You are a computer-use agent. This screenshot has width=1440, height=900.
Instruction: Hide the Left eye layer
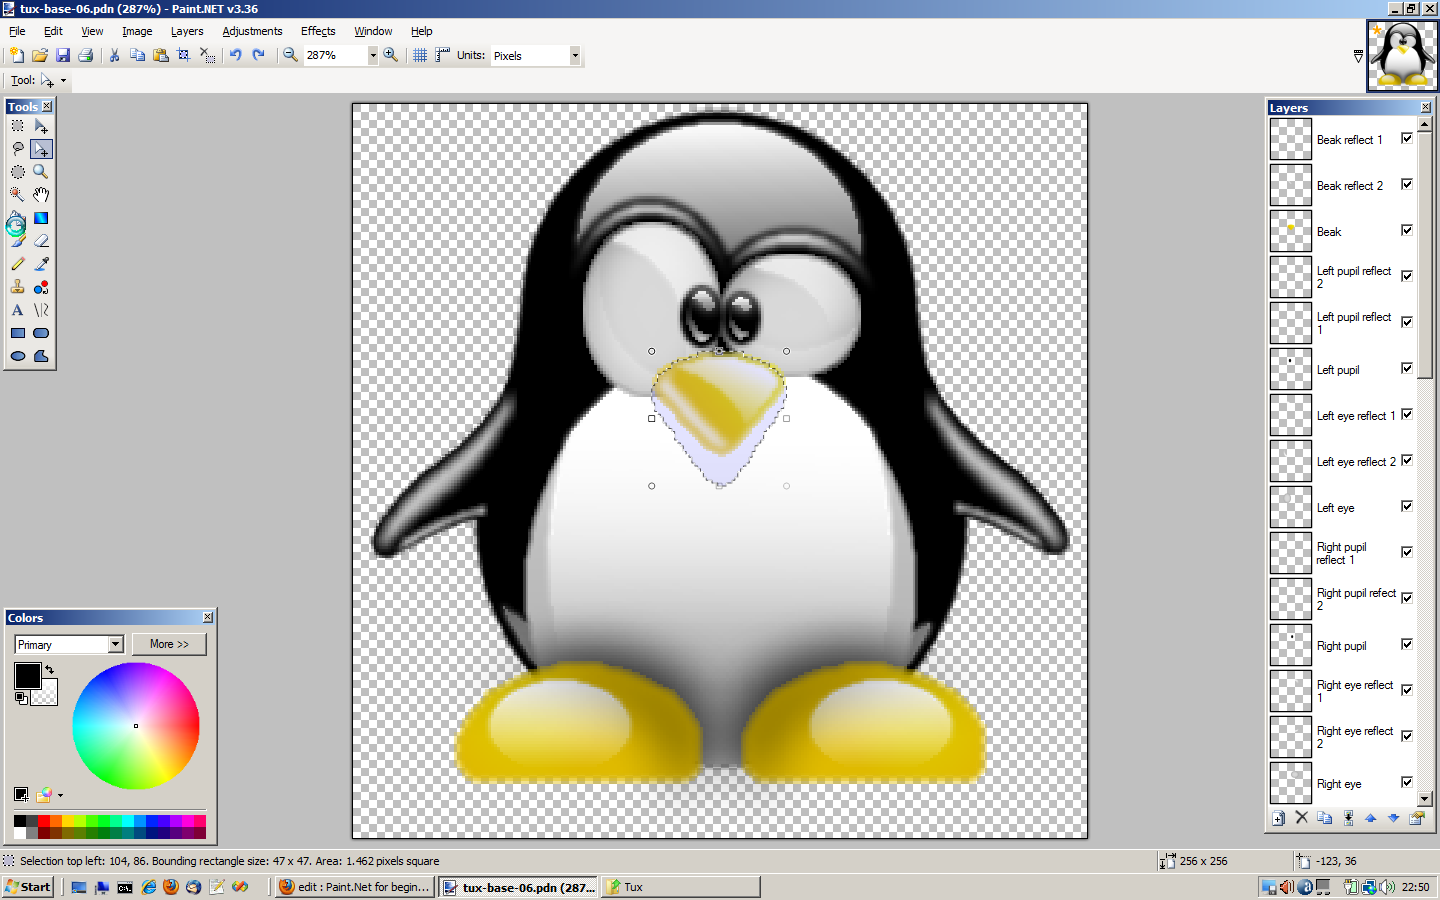1407,506
